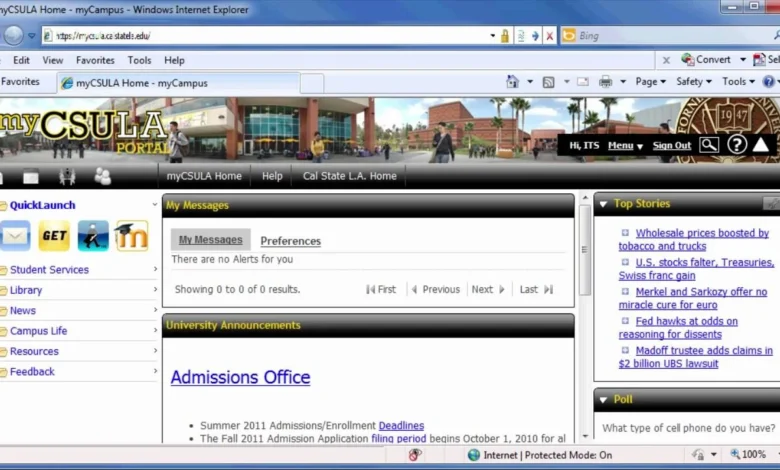
Task: Click the security lock icon in address bar
Action: click(504, 36)
